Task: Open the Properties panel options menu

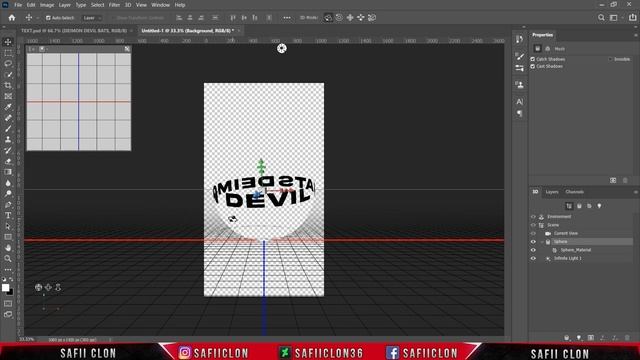Action: [x=636, y=35]
